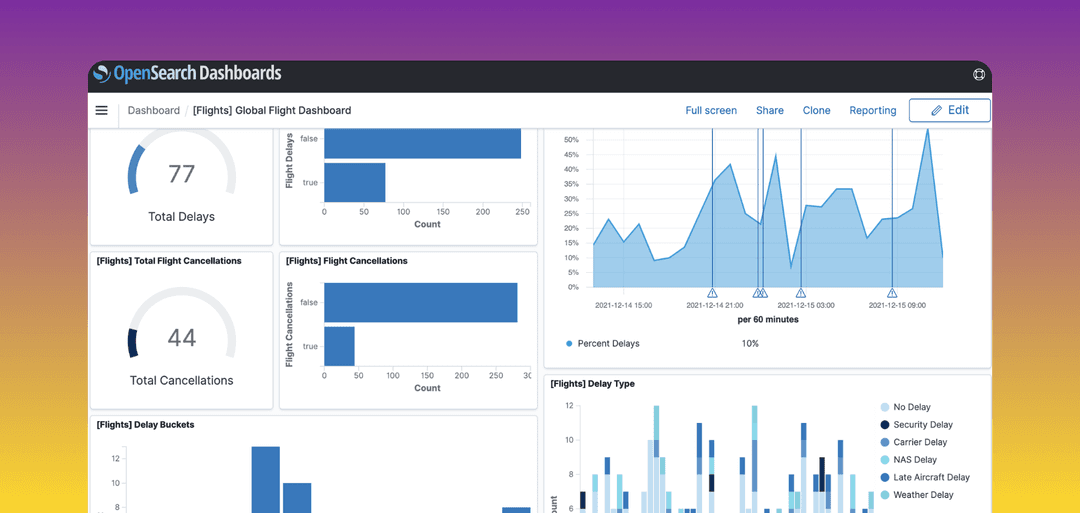Screen dimensions: 1080x513
Task: Click the Edit button
Action: click(950, 110)
